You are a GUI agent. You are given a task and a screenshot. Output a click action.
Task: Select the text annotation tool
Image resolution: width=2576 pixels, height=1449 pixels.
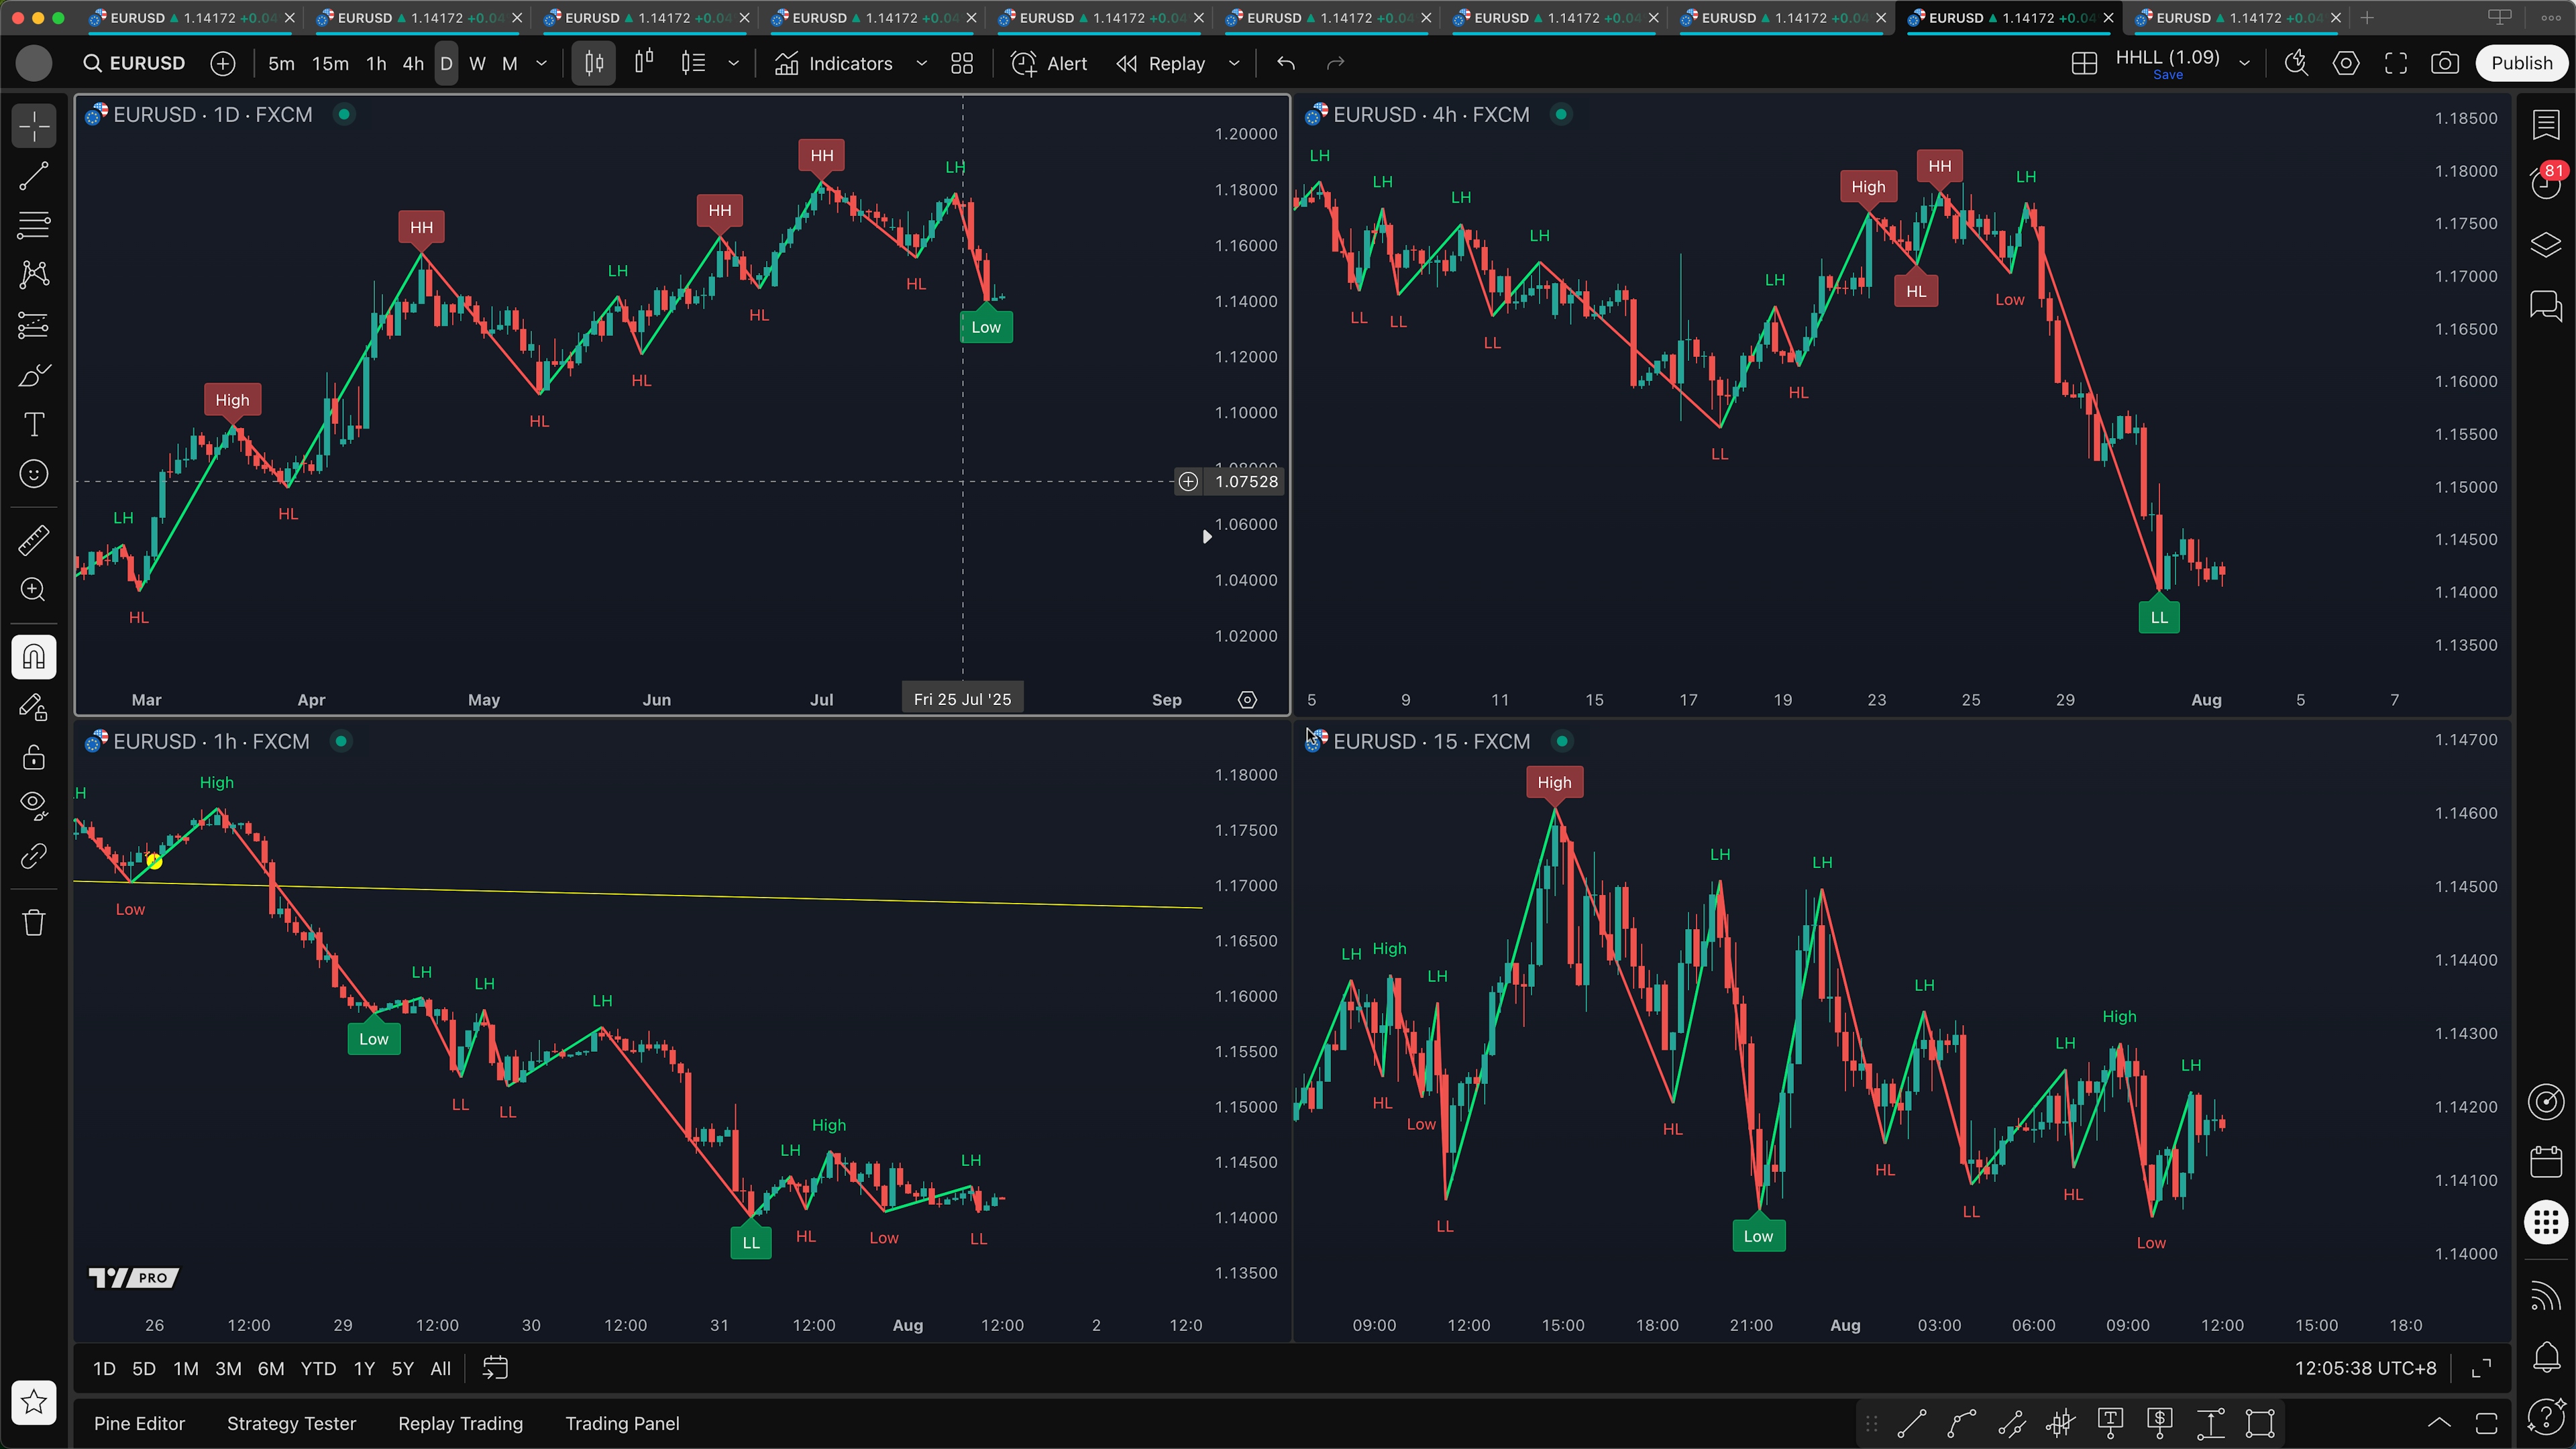[34, 424]
